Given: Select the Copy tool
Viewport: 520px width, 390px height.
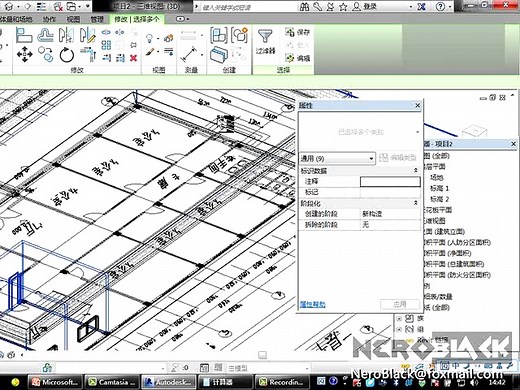Looking at the screenshot, I should (x=46, y=54).
